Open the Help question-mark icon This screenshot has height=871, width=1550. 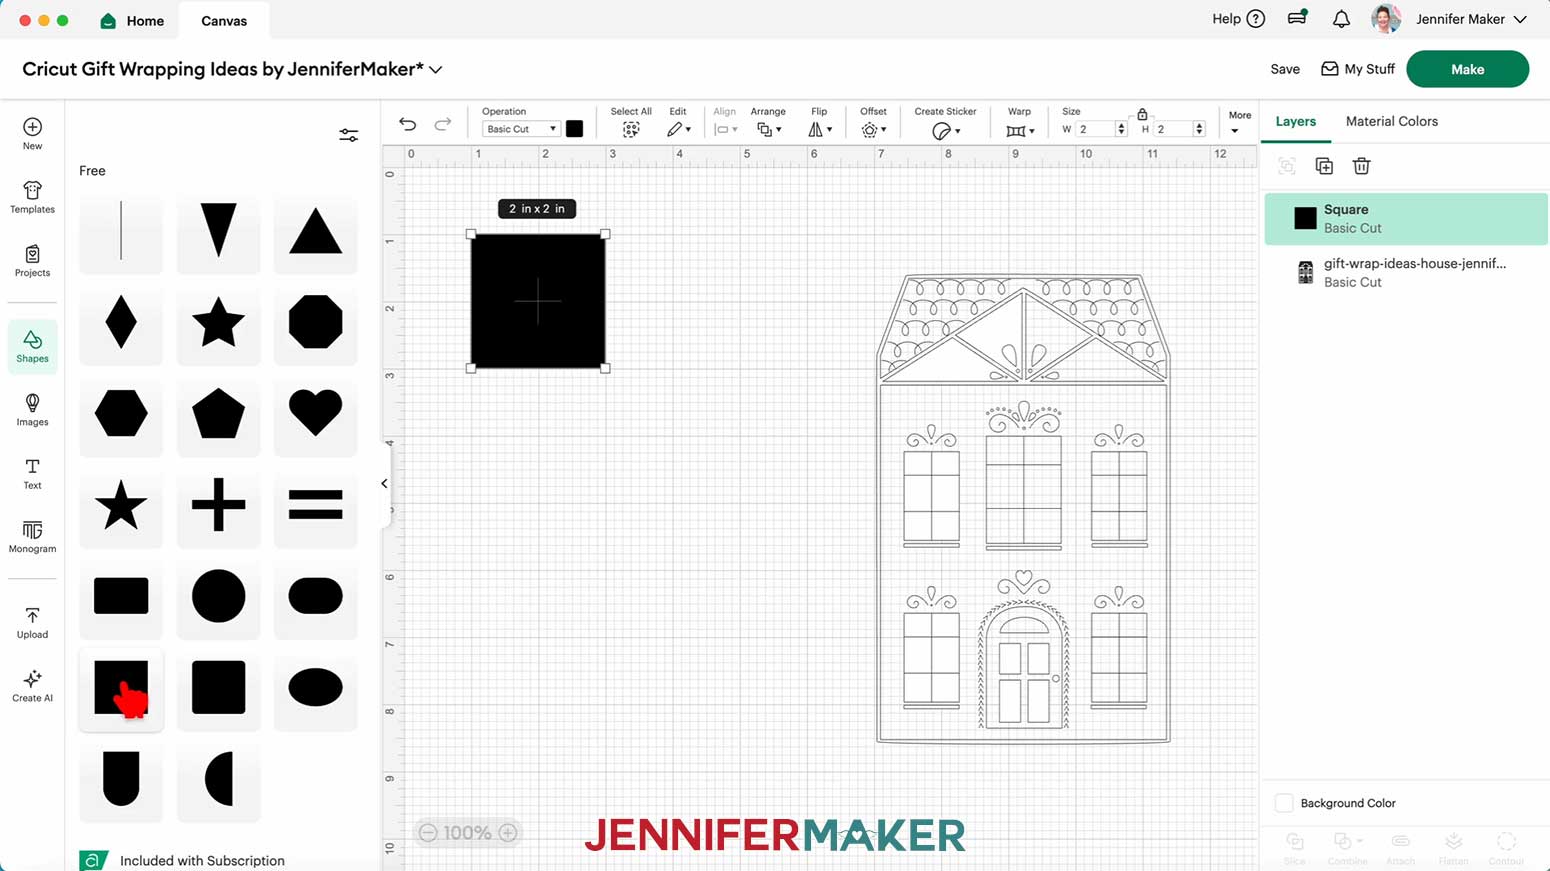point(1256,19)
